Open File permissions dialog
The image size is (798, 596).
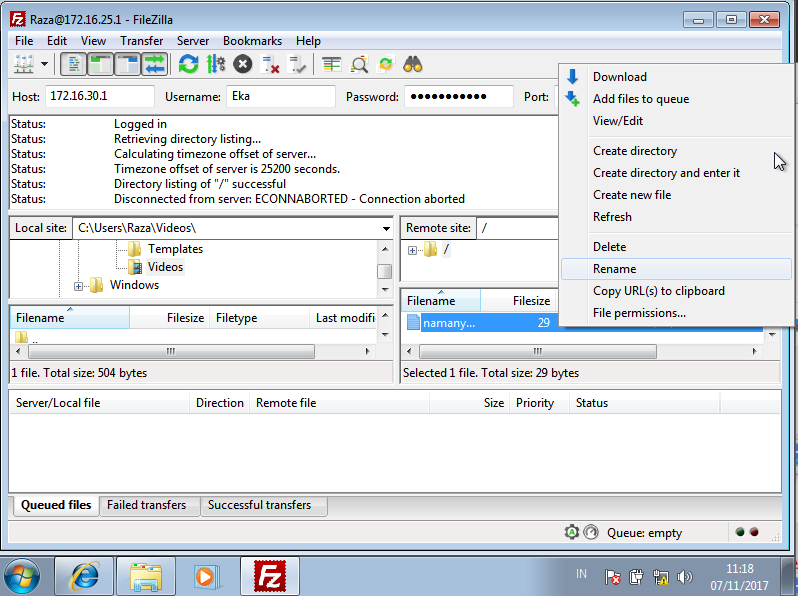pos(676,313)
